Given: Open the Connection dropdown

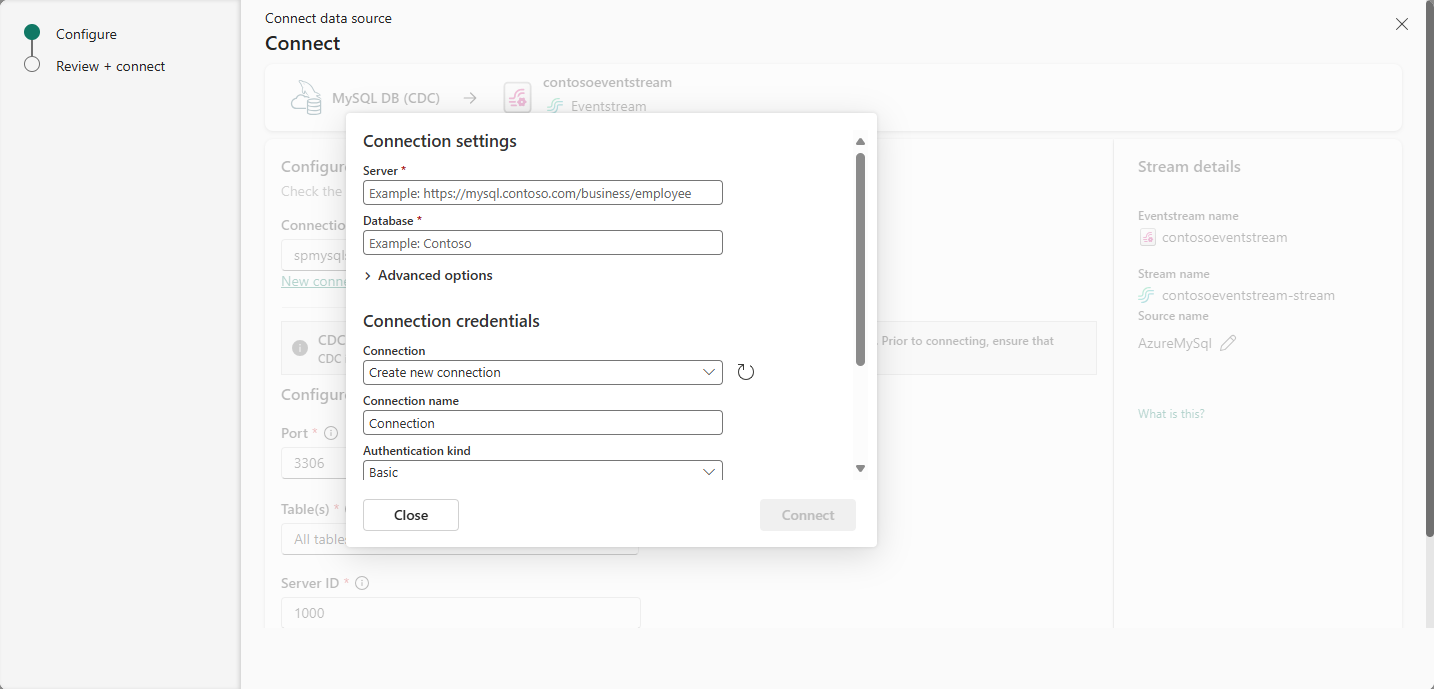Looking at the screenshot, I should click(x=543, y=372).
